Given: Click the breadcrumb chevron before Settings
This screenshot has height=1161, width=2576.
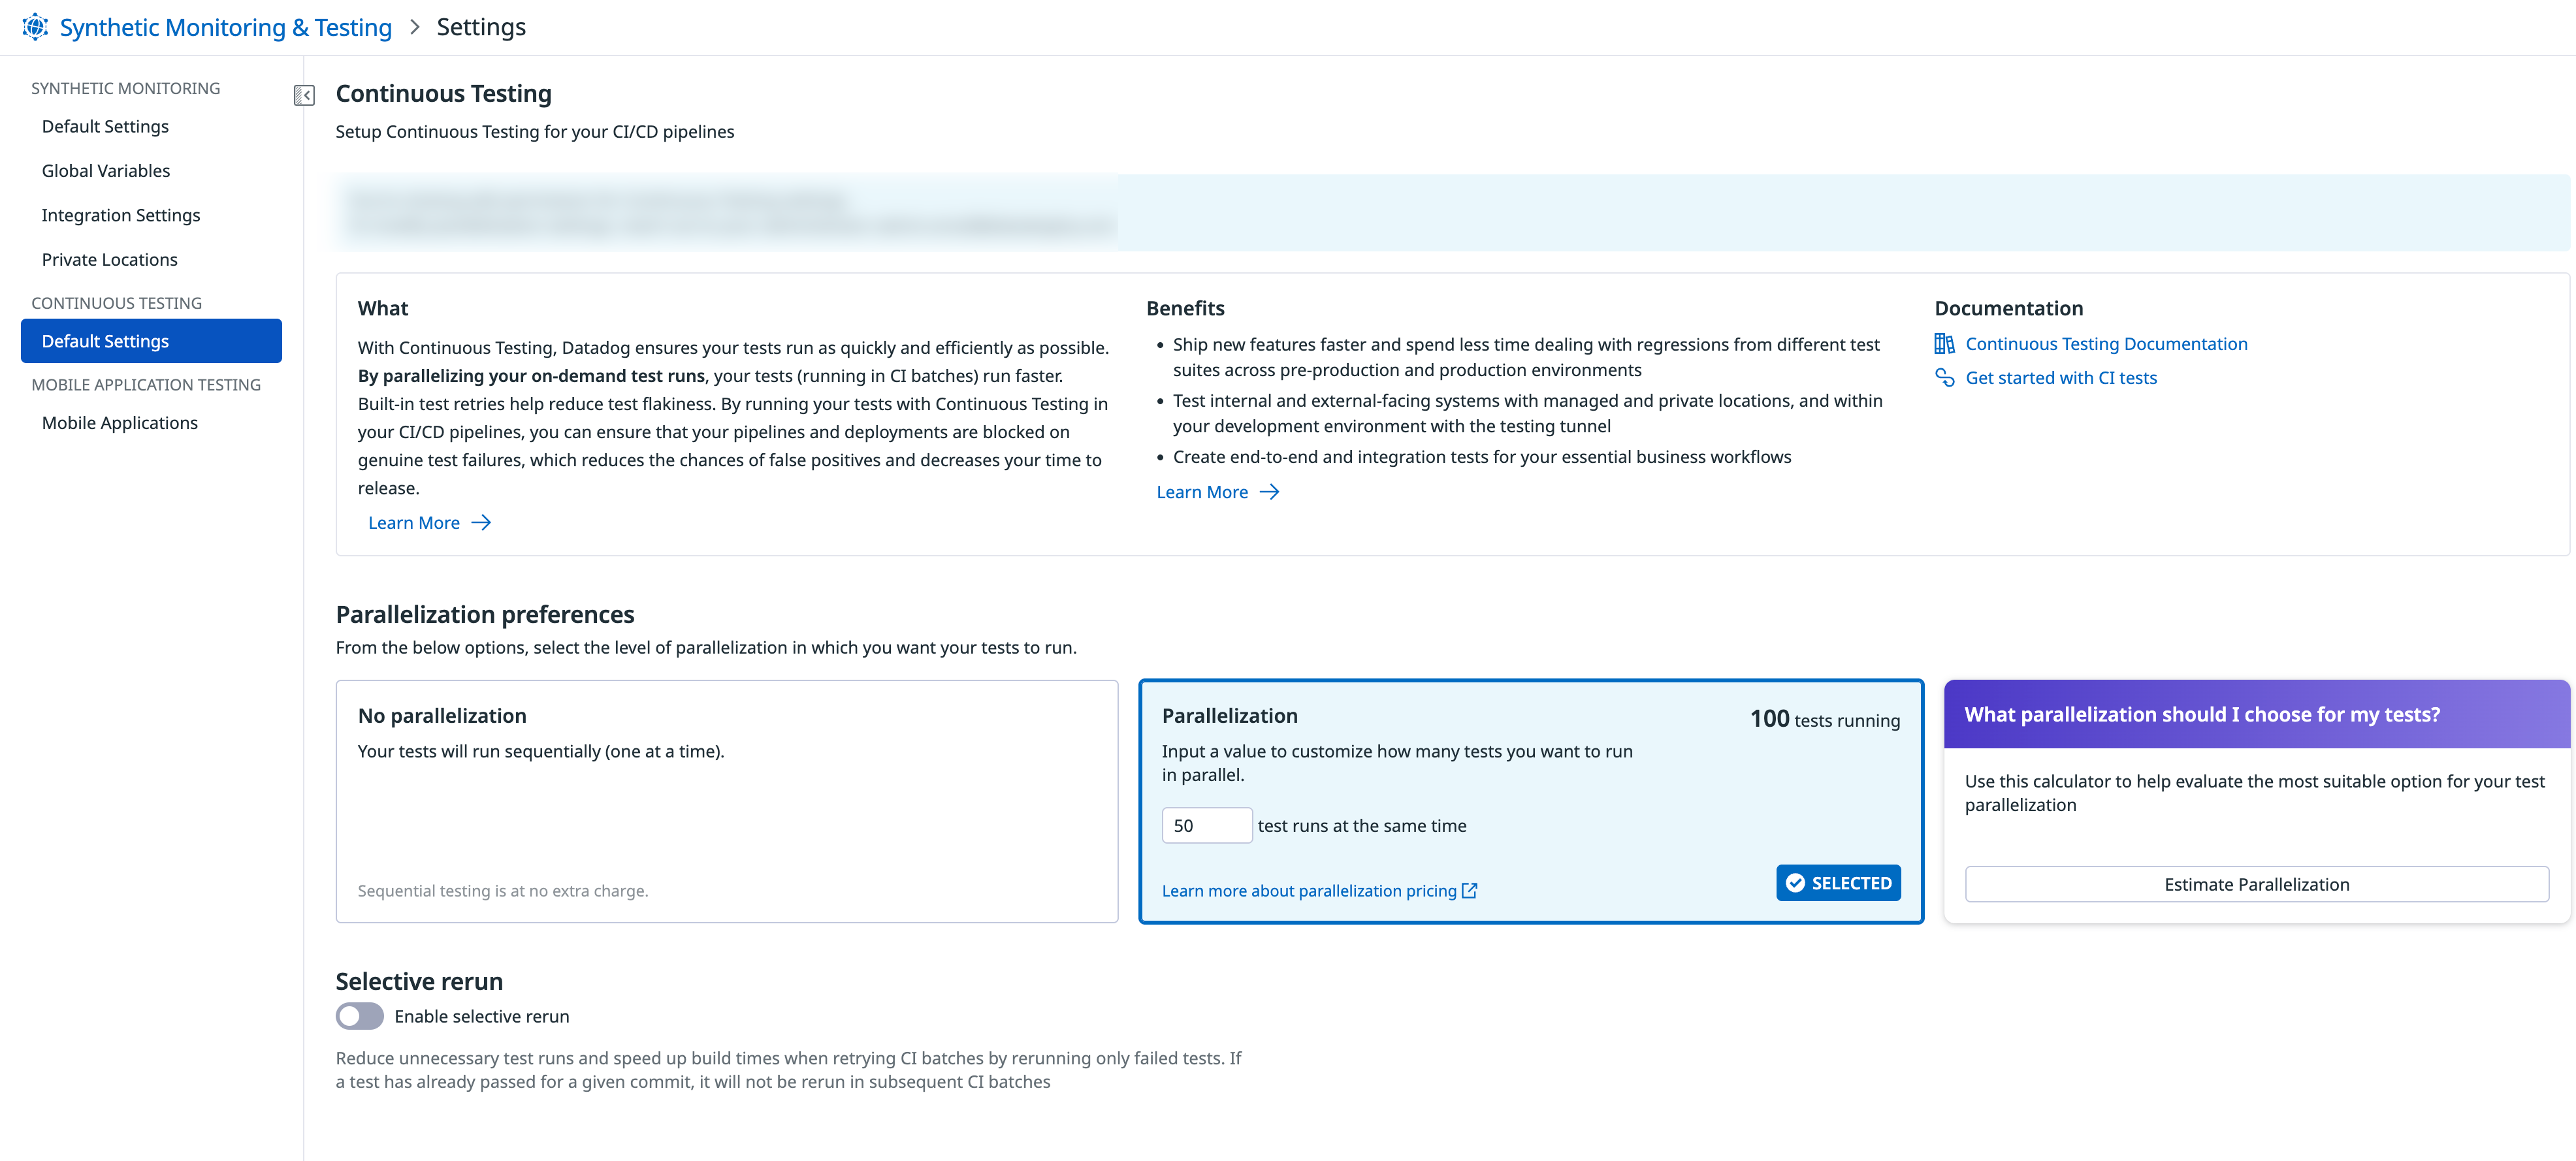Looking at the screenshot, I should [x=415, y=27].
